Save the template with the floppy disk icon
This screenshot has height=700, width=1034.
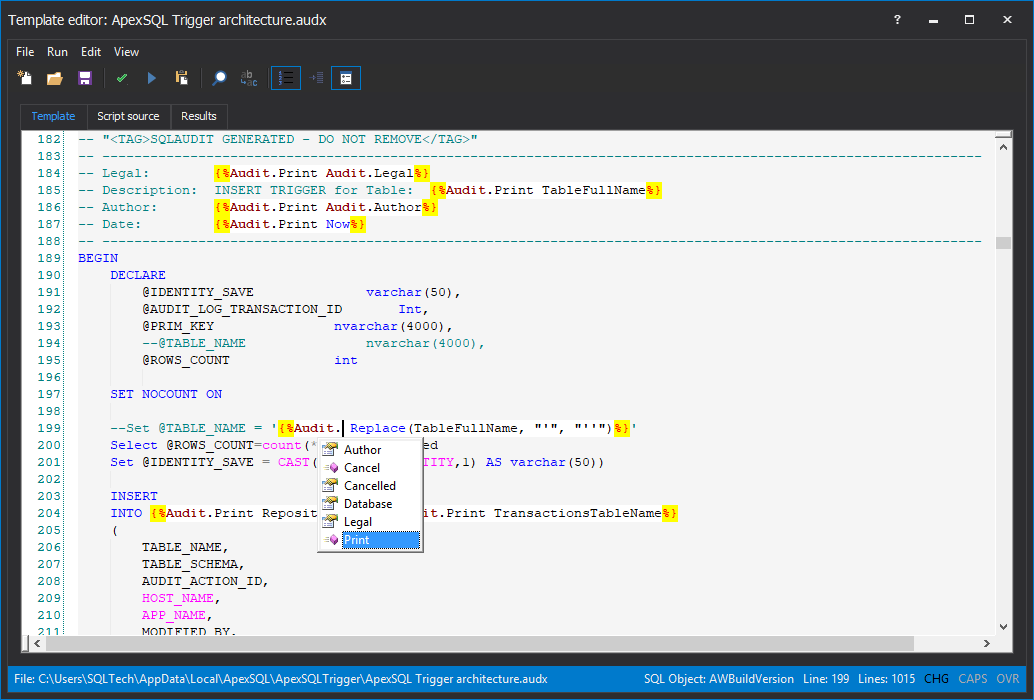tap(85, 78)
